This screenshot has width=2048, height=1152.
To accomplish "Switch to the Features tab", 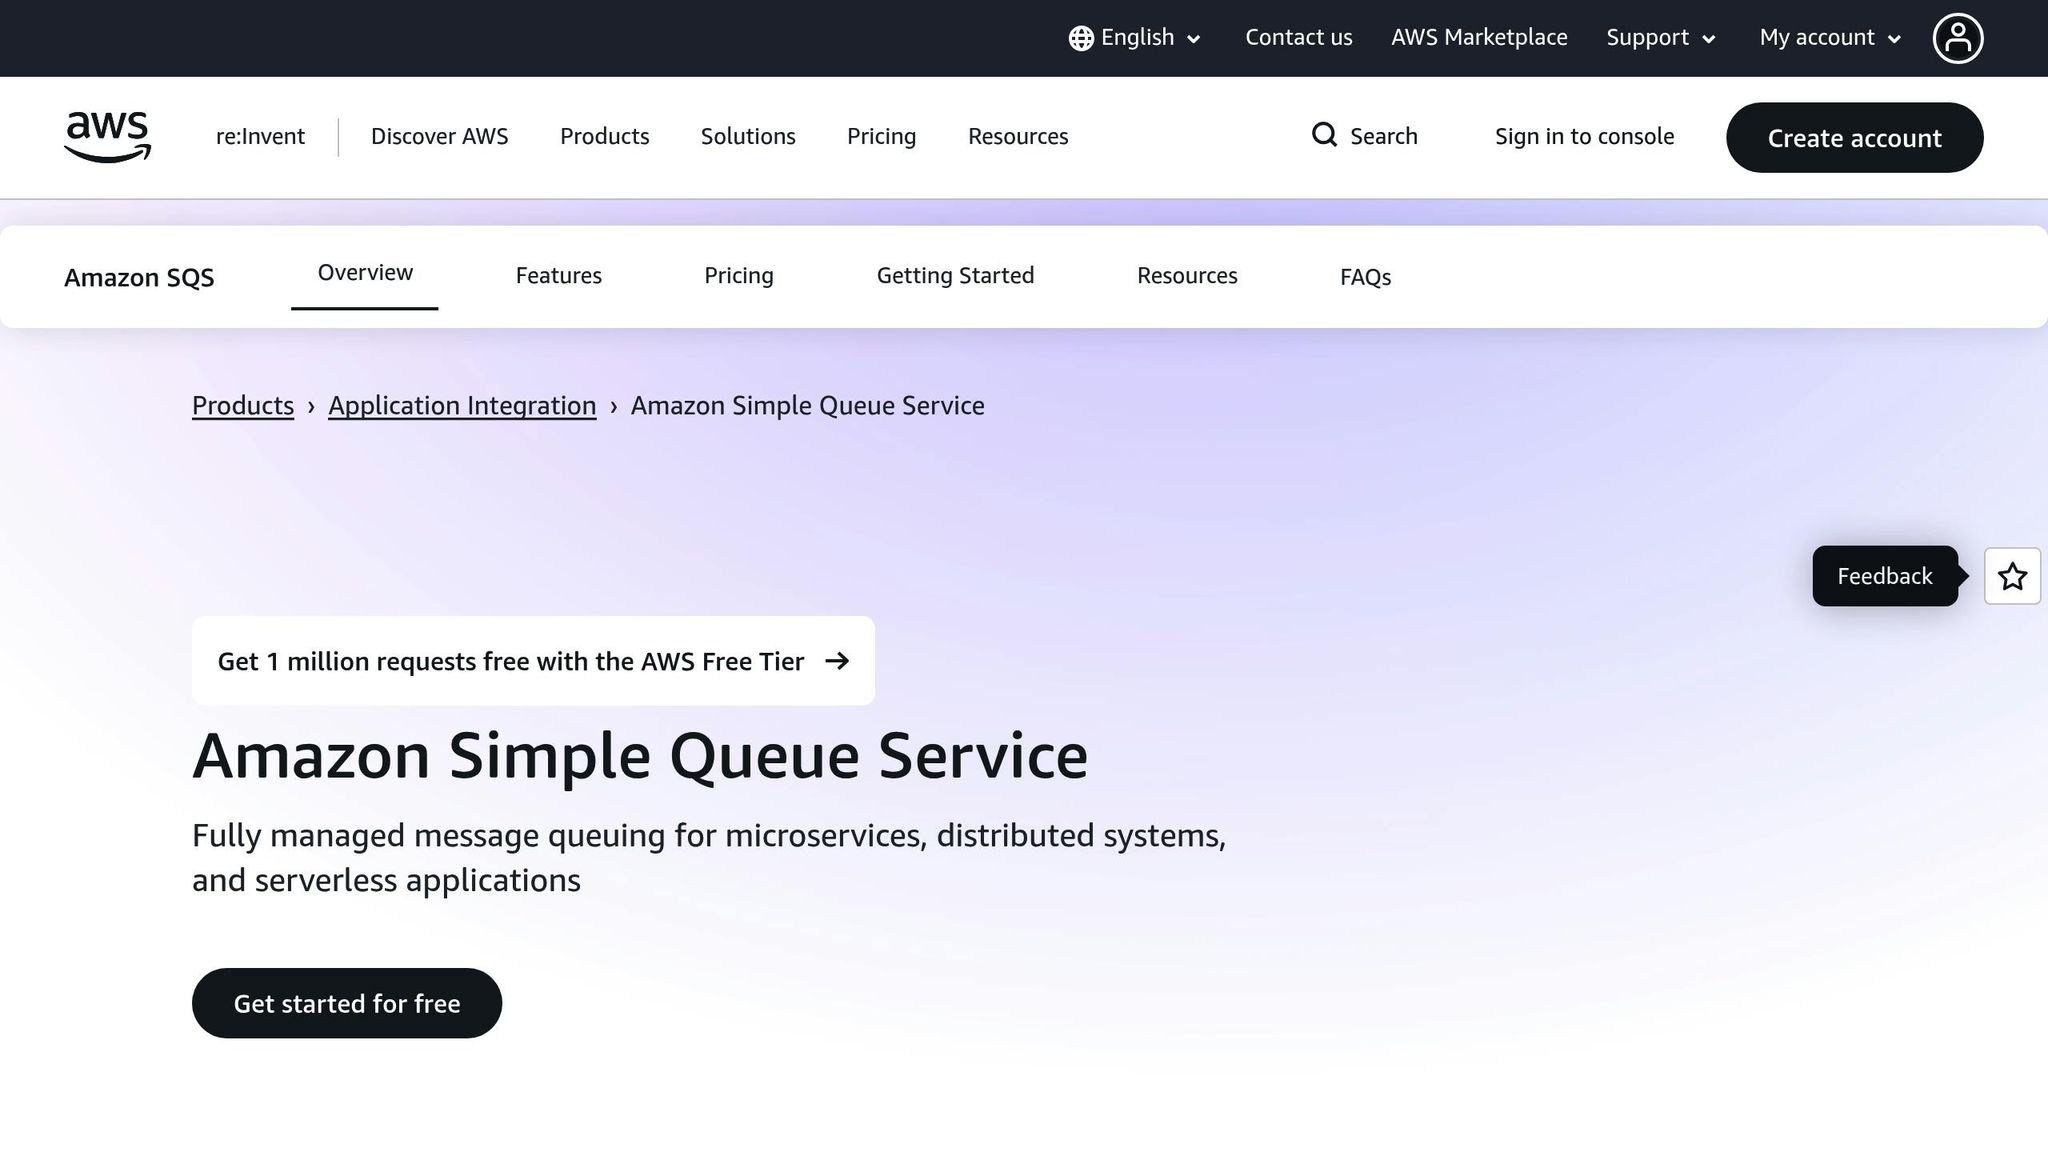I will point(558,275).
